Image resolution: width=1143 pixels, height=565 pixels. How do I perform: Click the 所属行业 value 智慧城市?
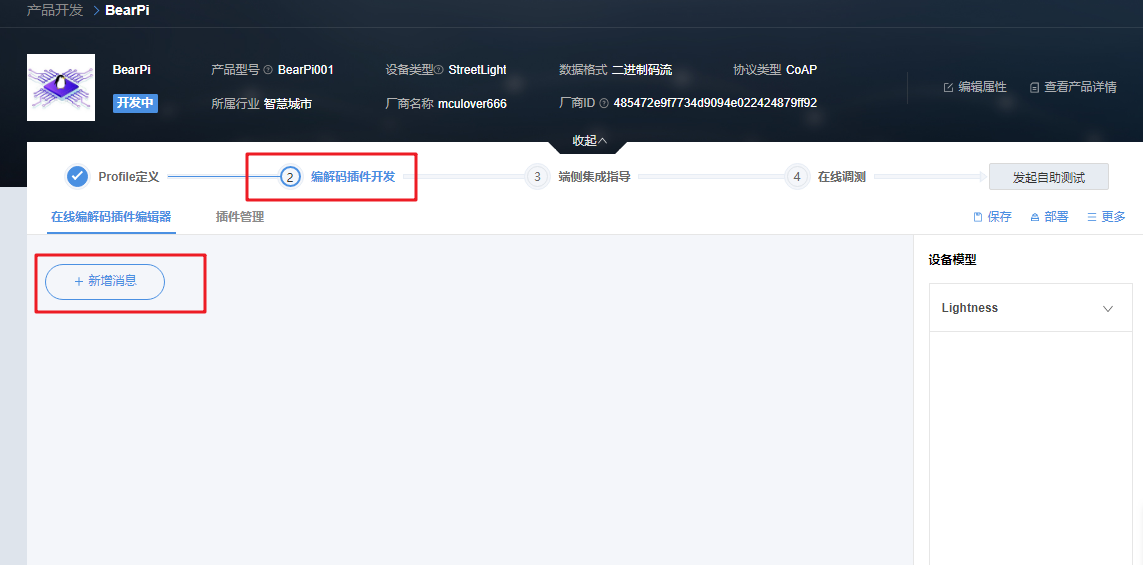coord(288,104)
